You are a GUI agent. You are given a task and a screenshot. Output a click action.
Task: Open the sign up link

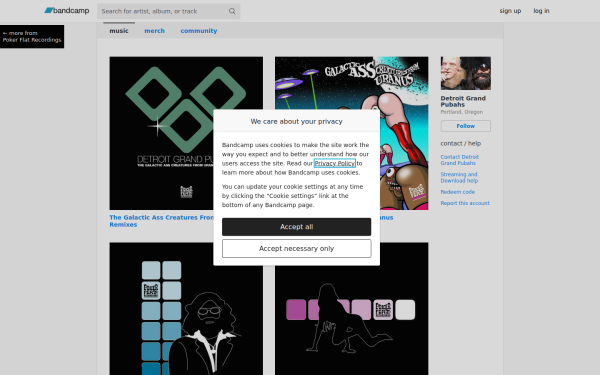point(510,11)
